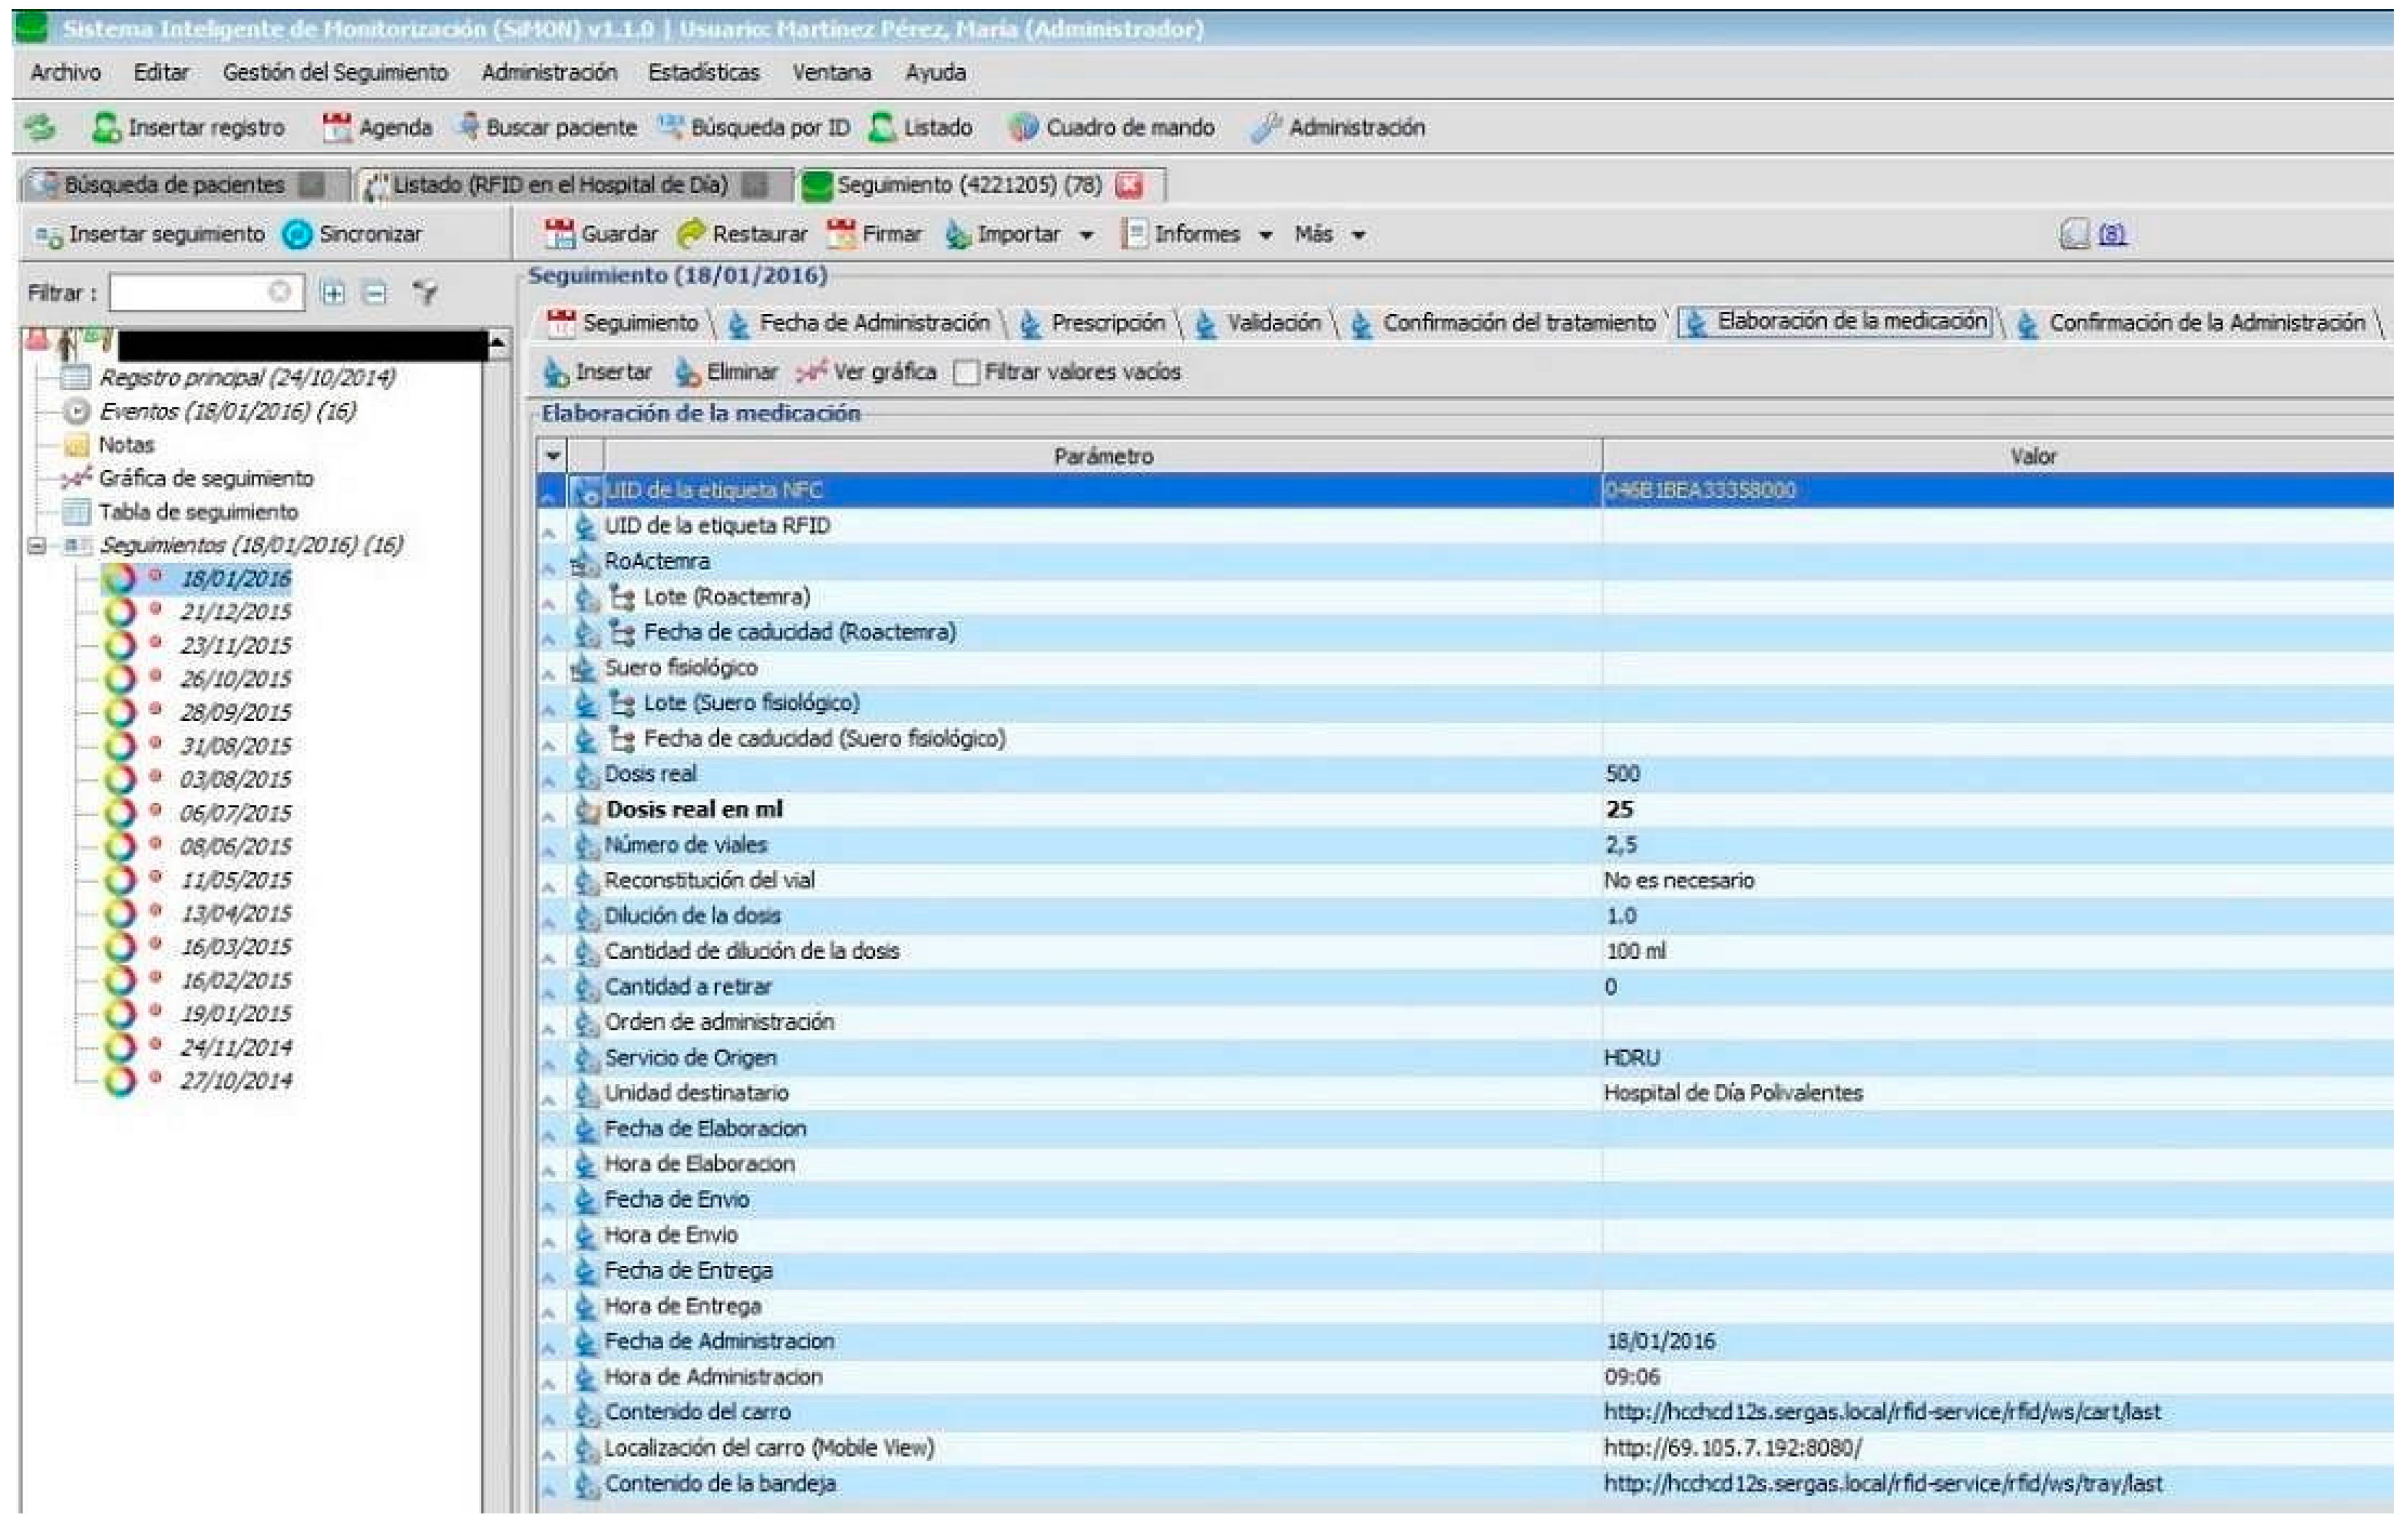Click the Cuadro de mando icon

[x=1023, y=127]
